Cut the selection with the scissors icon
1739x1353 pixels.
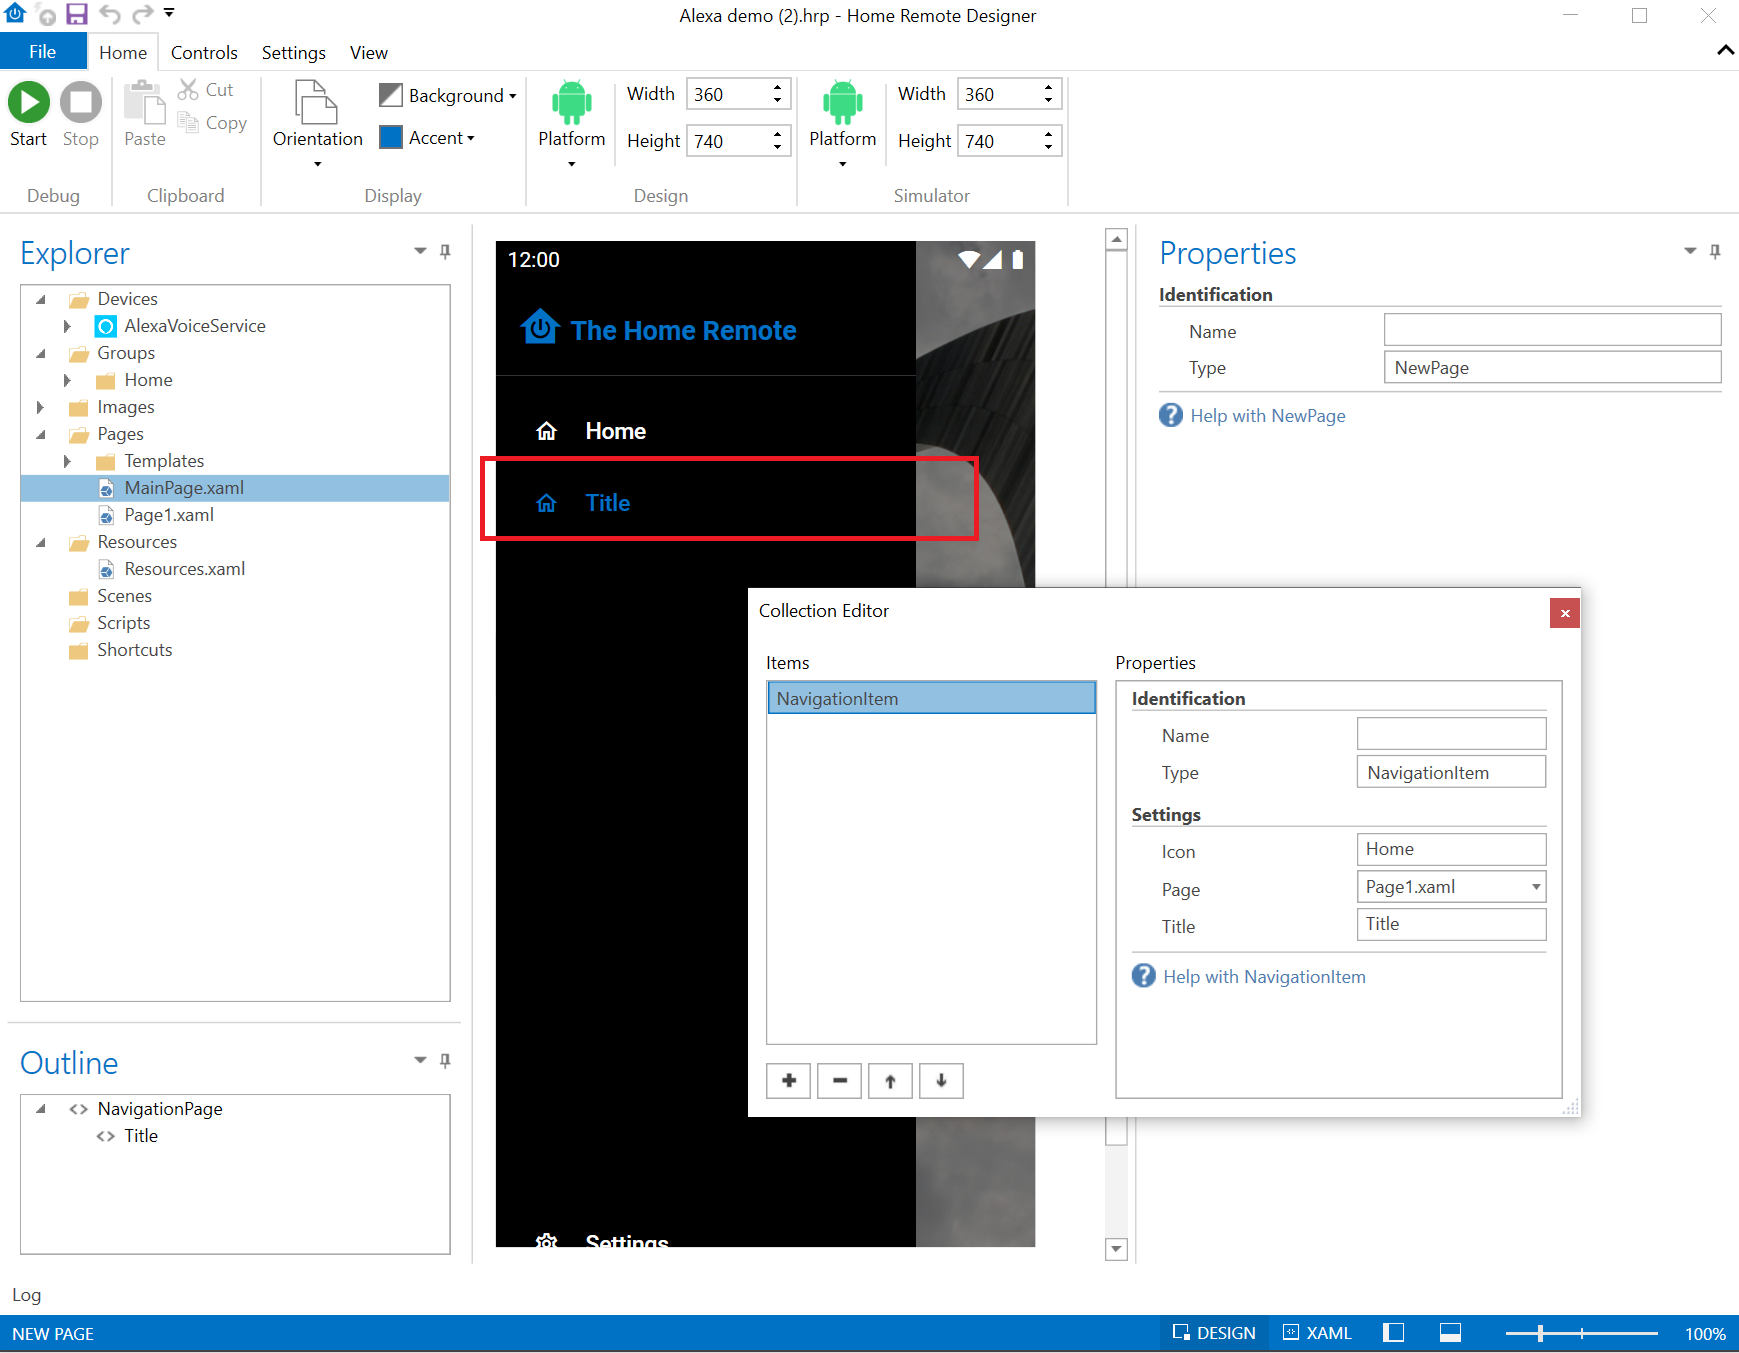pos(188,89)
